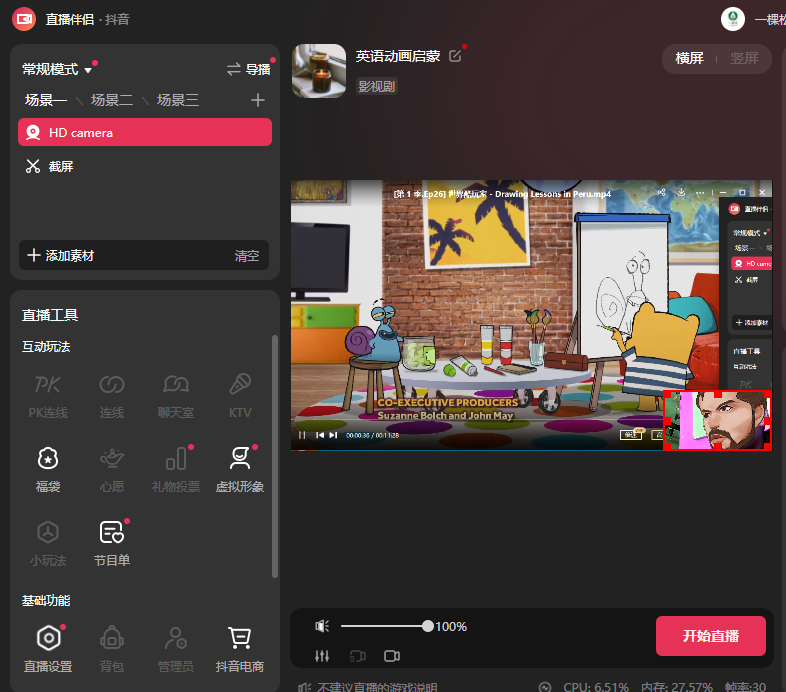The image size is (786, 692).
Task: Adjust the volume slider handle at 100%
Action: click(428, 626)
